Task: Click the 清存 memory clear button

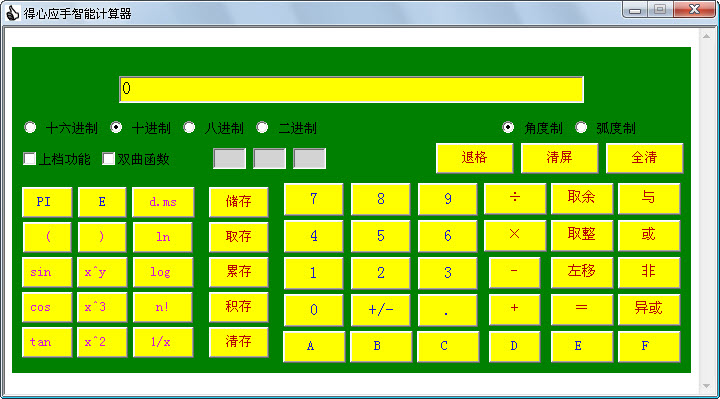Action: point(238,342)
